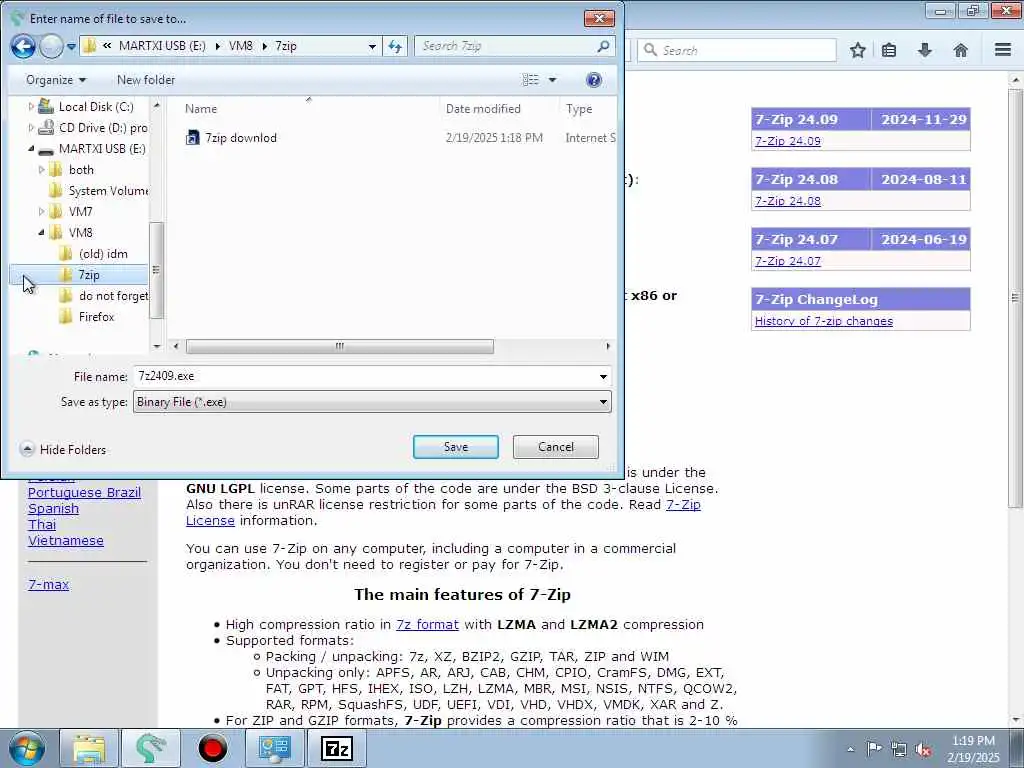Click the File name input field
Image resolution: width=1024 pixels, height=768 pixels.
click(364, 376)
